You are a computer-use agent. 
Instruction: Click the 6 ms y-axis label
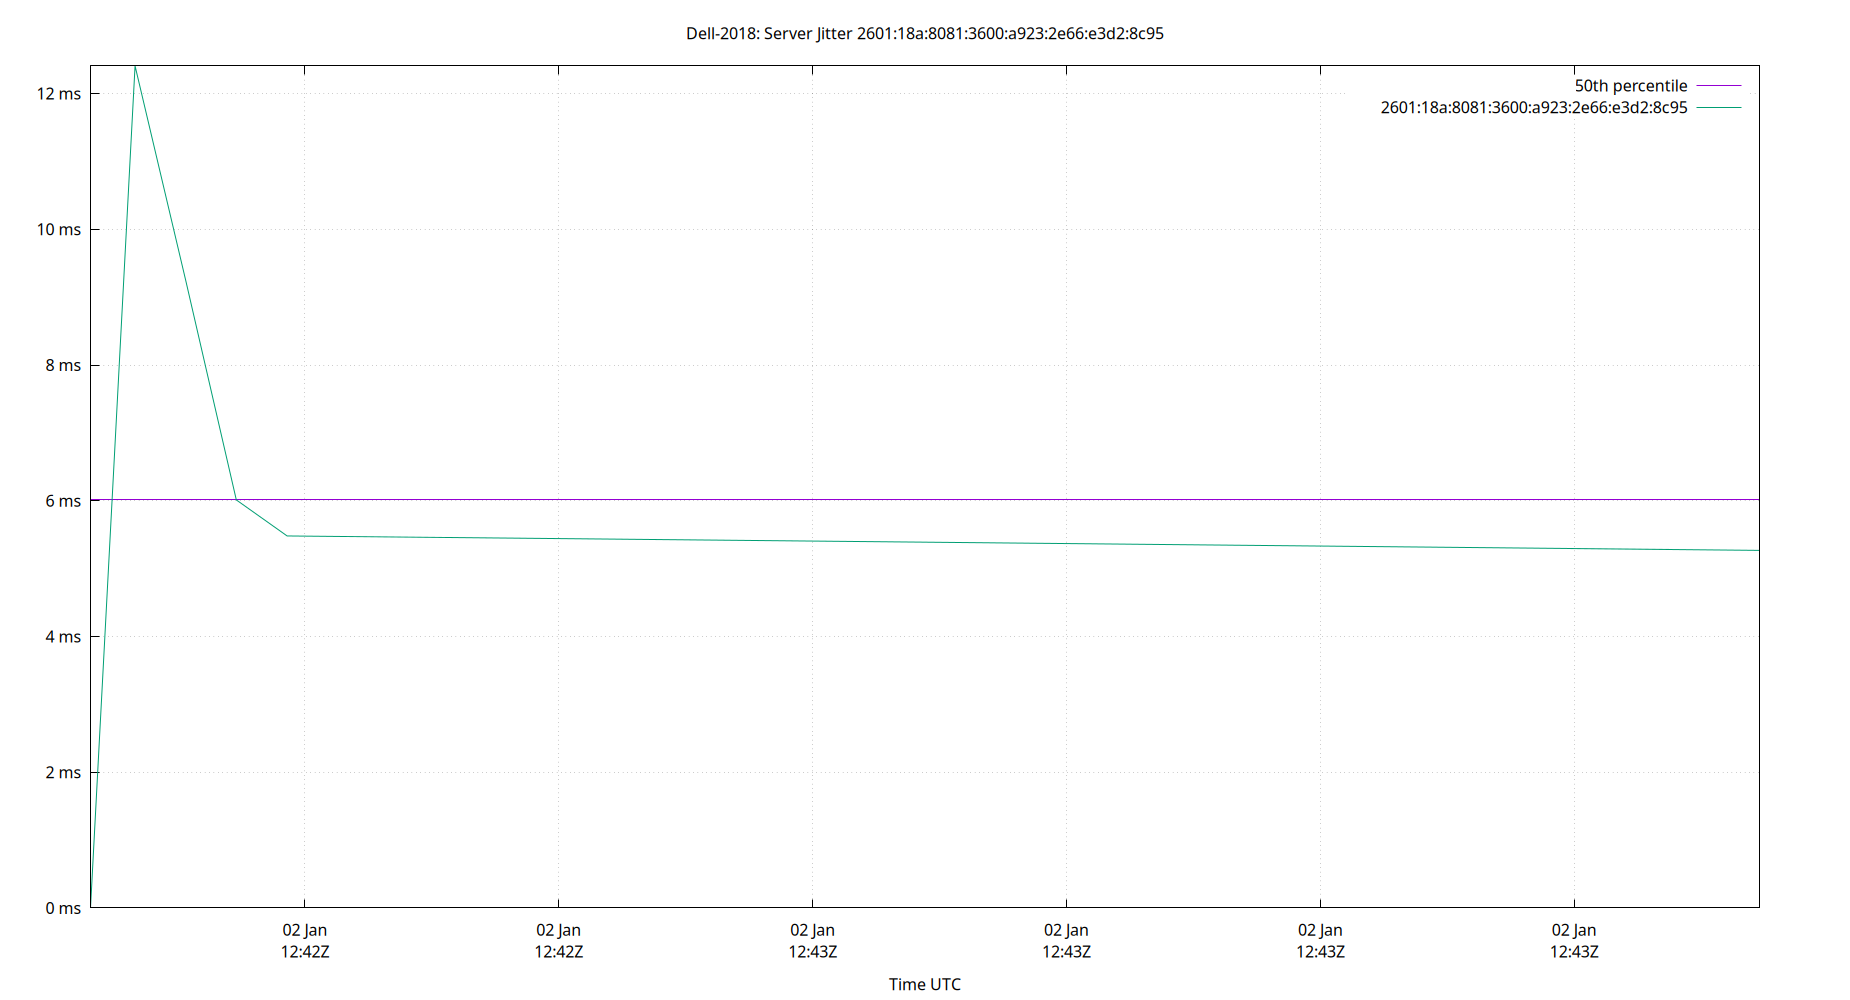tap(62, 500)
